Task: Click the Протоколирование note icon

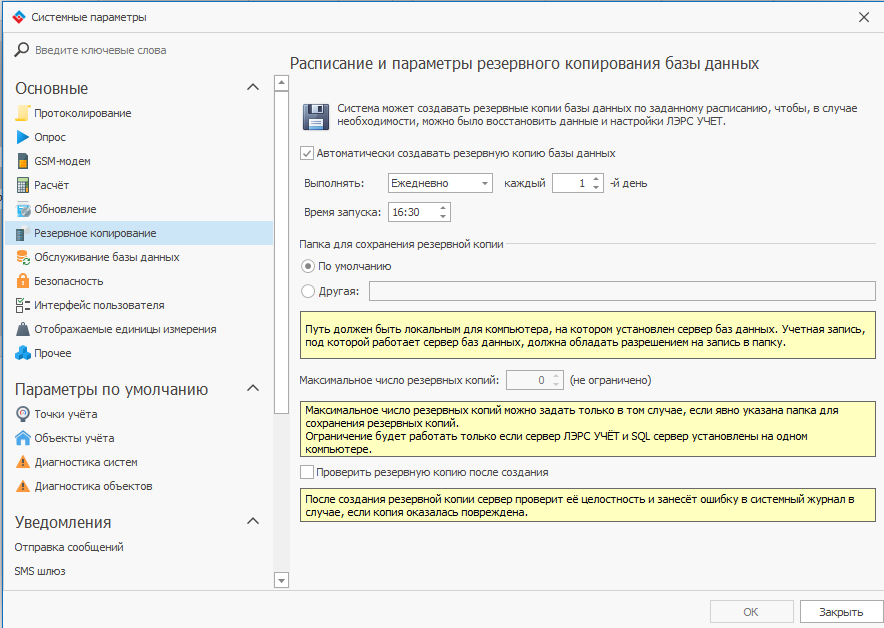Action: (23, 113)
